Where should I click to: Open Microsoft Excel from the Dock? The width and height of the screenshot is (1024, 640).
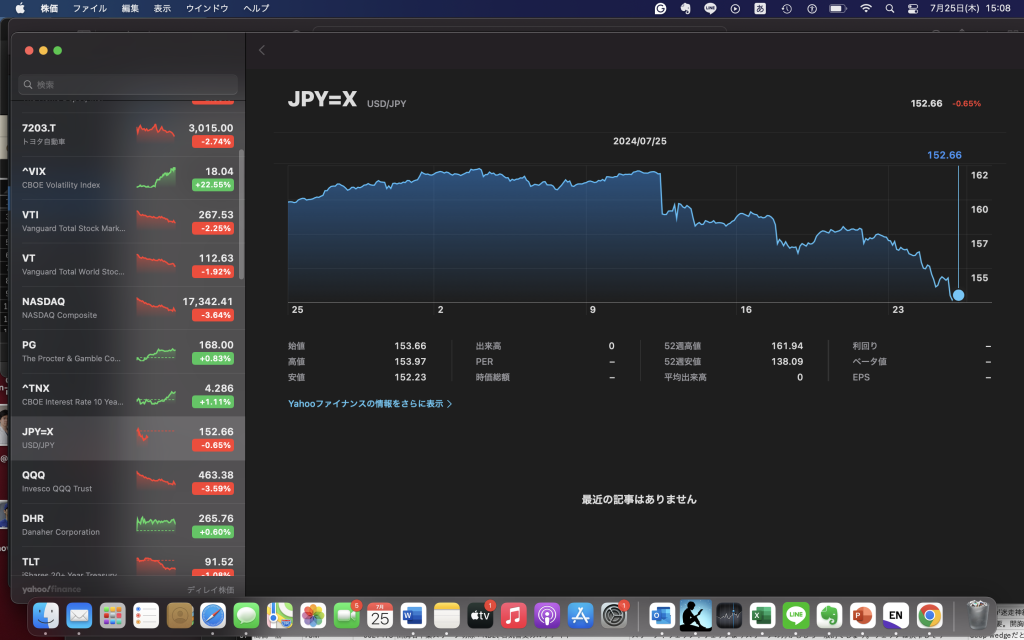(762, 615)
